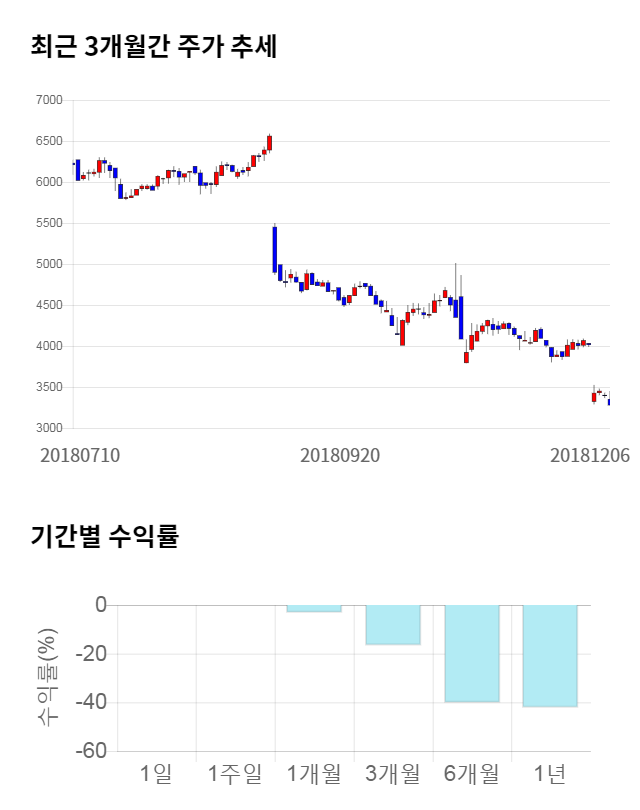Select the 20181206 date label
This screenshot has height=810, width=640.
click(590, 454)
